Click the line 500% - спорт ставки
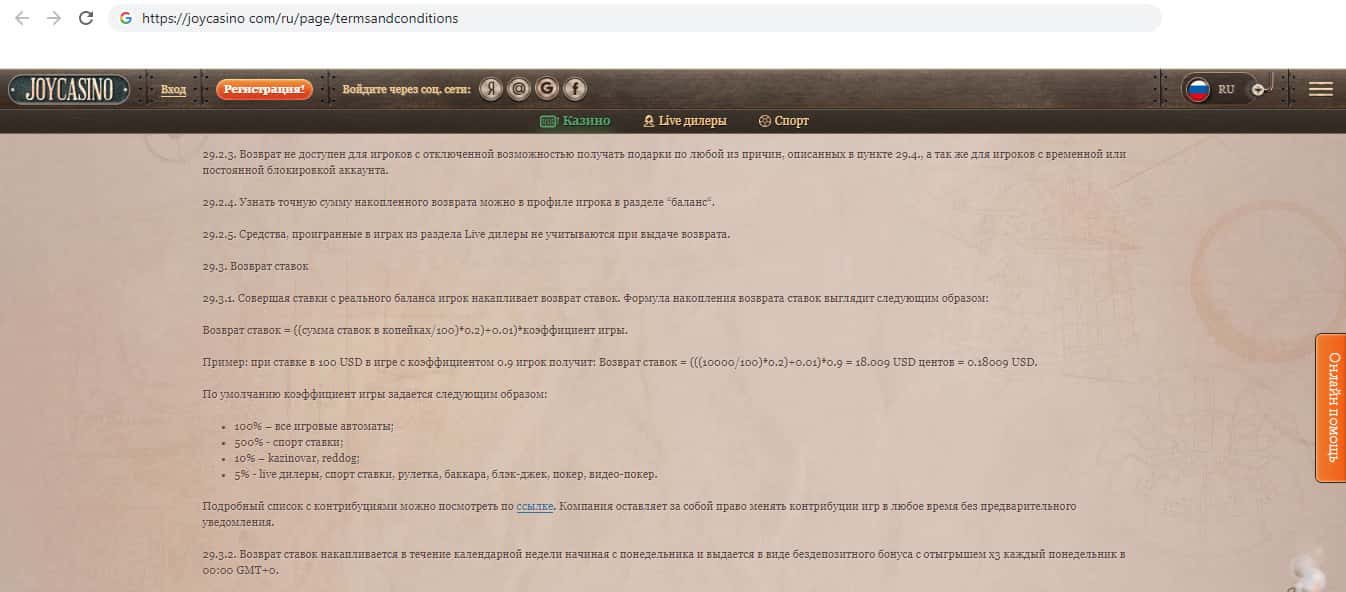The image size is (1346, 592). 289,442
